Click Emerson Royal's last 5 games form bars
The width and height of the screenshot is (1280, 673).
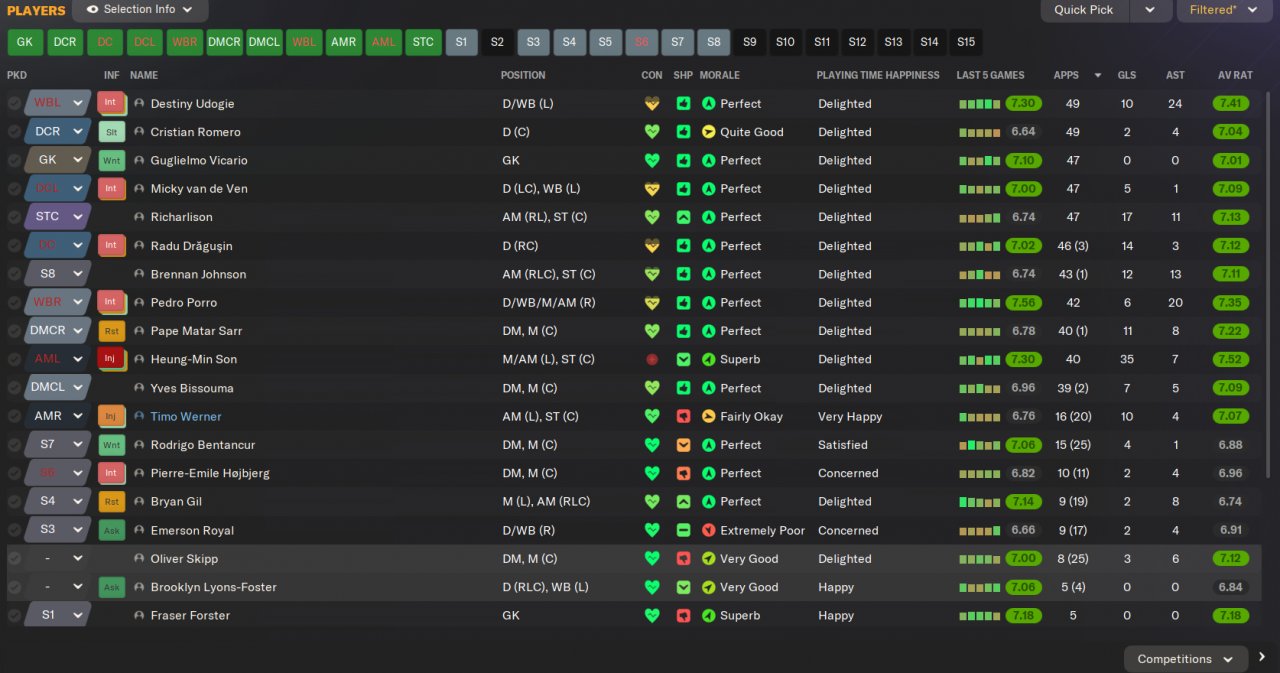click(979, 530)
